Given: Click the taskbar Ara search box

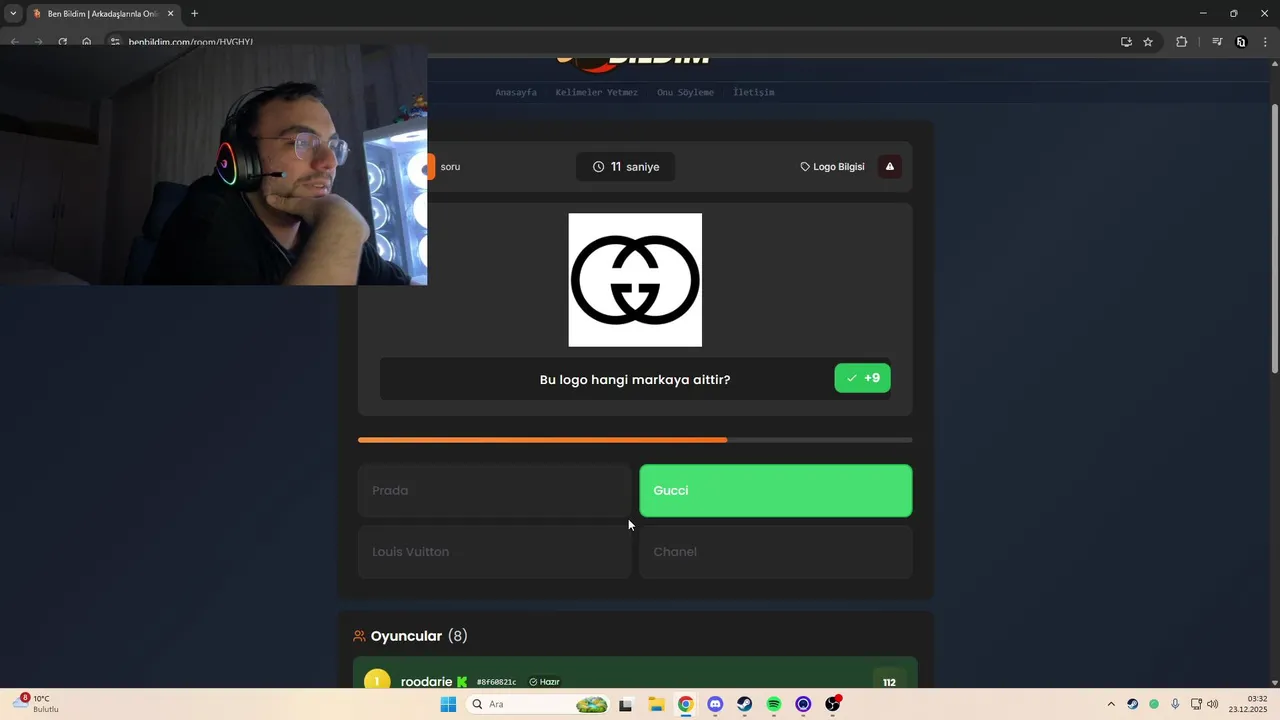Looking at the screenshot, I should (x=540, y=704).
